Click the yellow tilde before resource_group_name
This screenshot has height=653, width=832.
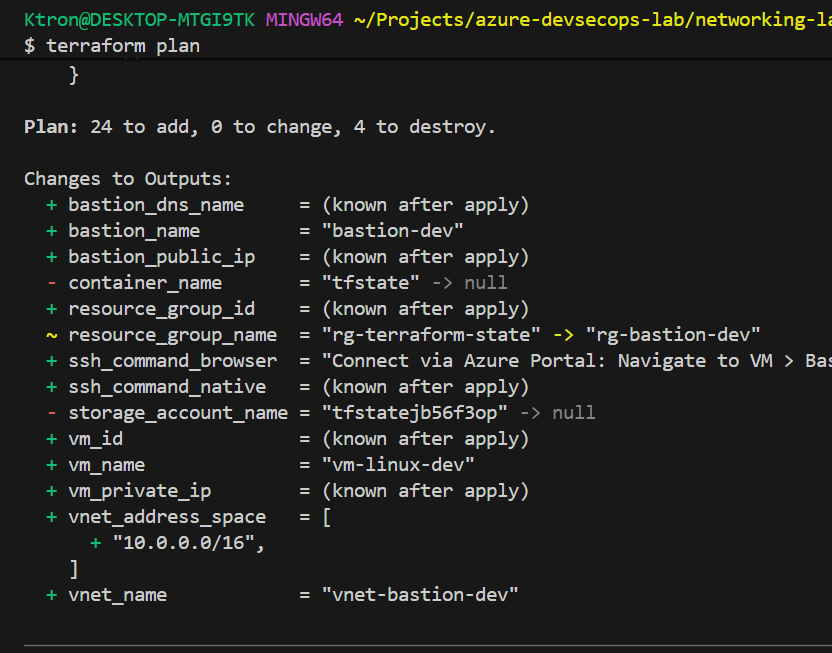(51, 335)
